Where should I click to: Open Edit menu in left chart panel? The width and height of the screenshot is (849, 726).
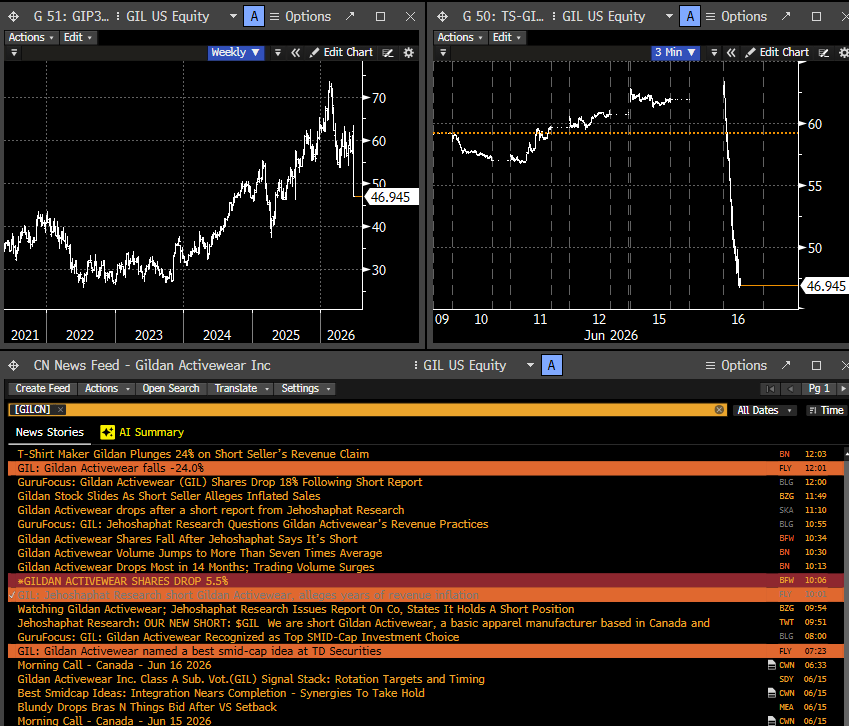77,37
